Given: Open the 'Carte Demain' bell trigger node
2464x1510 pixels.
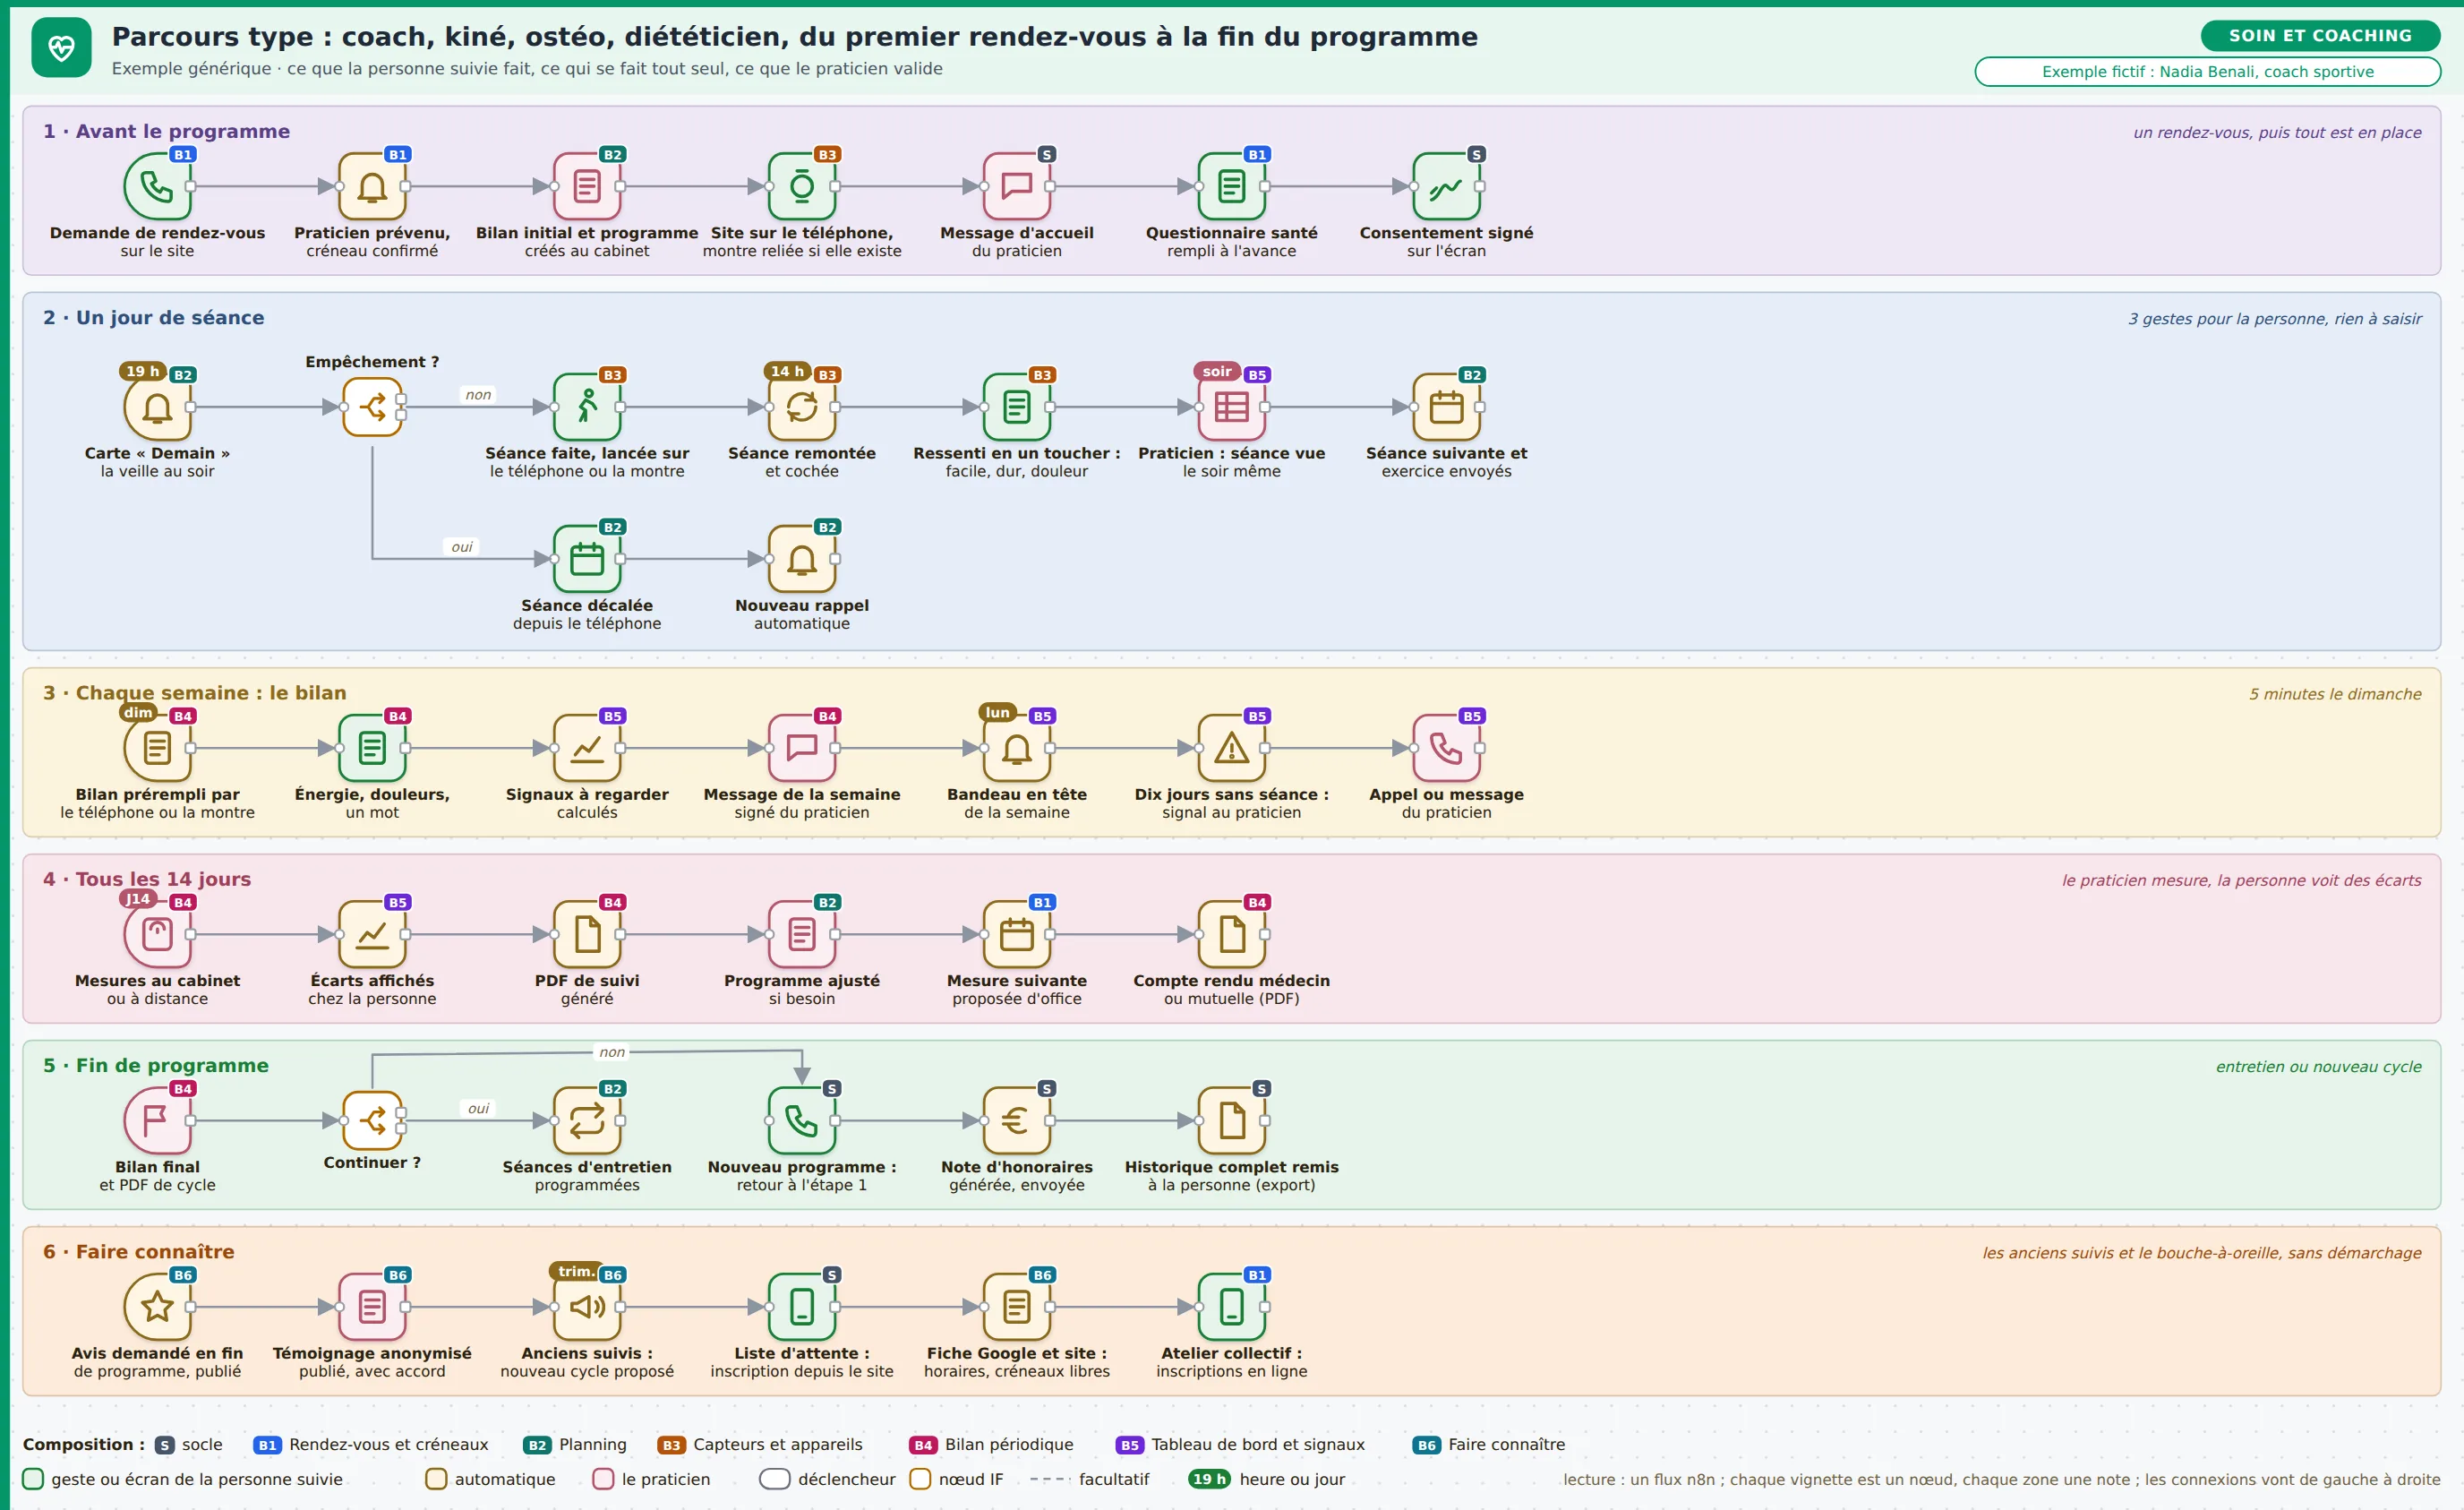Looking at the screenshot, I should click(157, 407).
